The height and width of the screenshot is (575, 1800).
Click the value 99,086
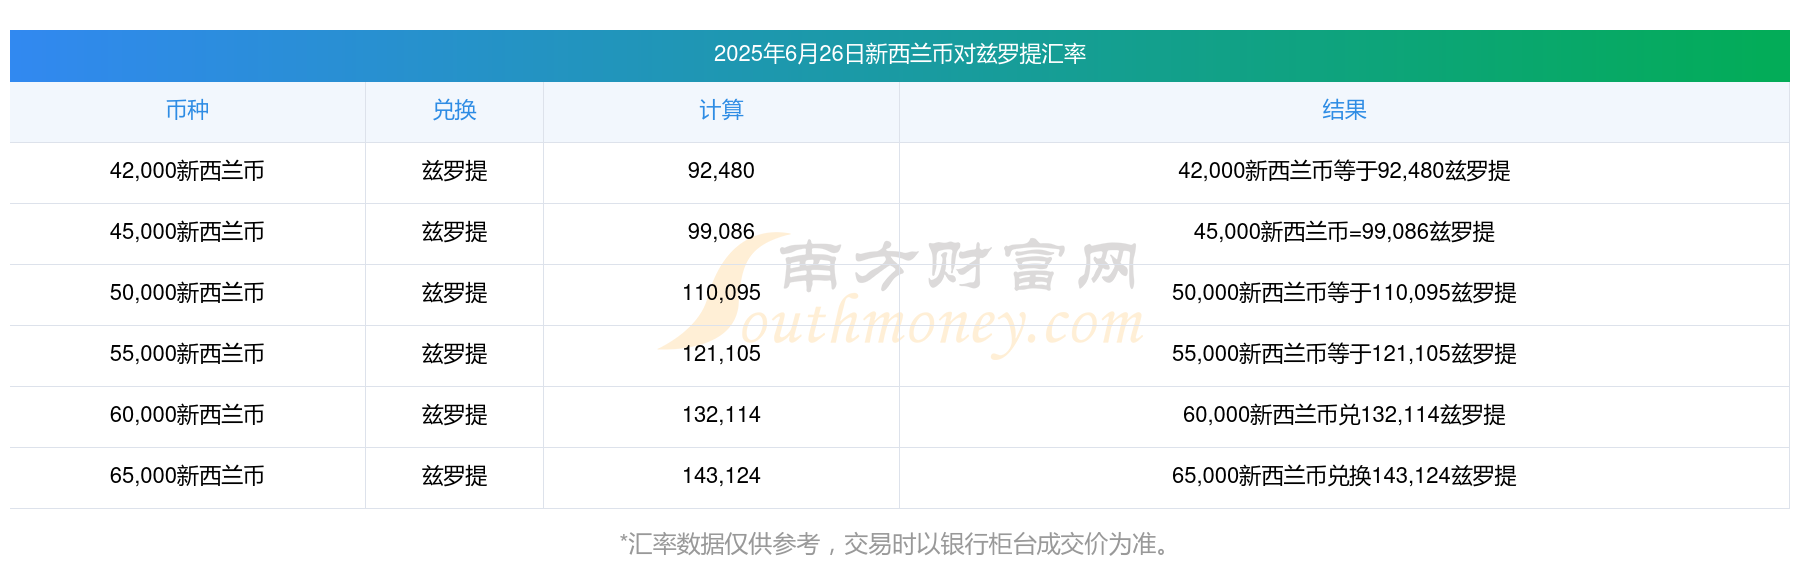721,232
